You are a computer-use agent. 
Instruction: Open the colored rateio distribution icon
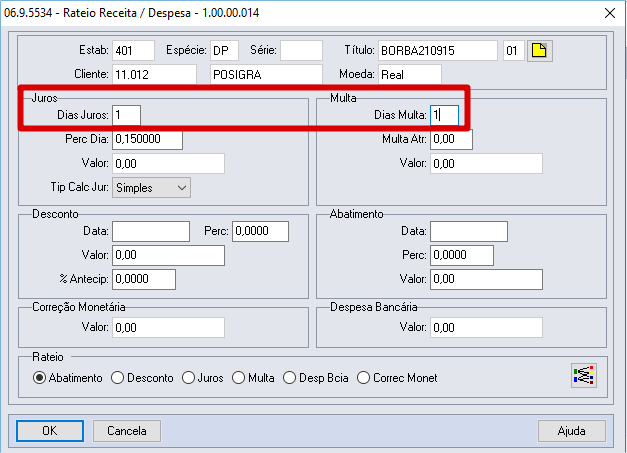tap(584, 375)
